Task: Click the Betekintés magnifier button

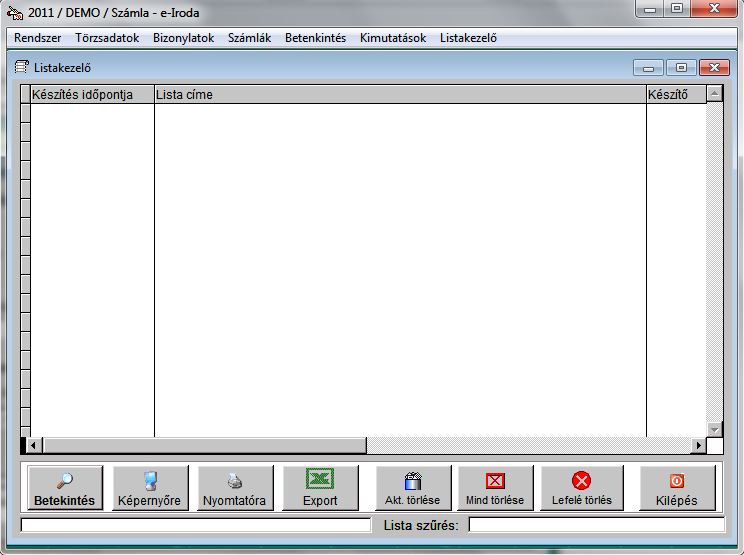Action: click(x=65, y=489)
